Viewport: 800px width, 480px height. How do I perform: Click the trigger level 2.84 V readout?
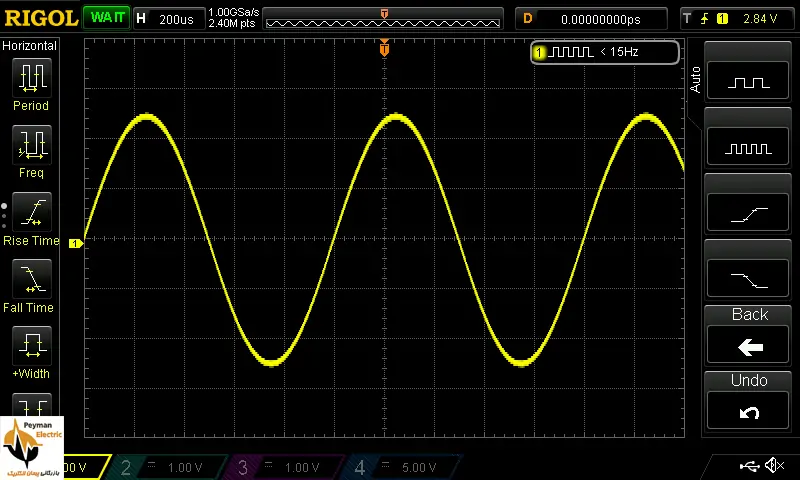tap(760, 19)
